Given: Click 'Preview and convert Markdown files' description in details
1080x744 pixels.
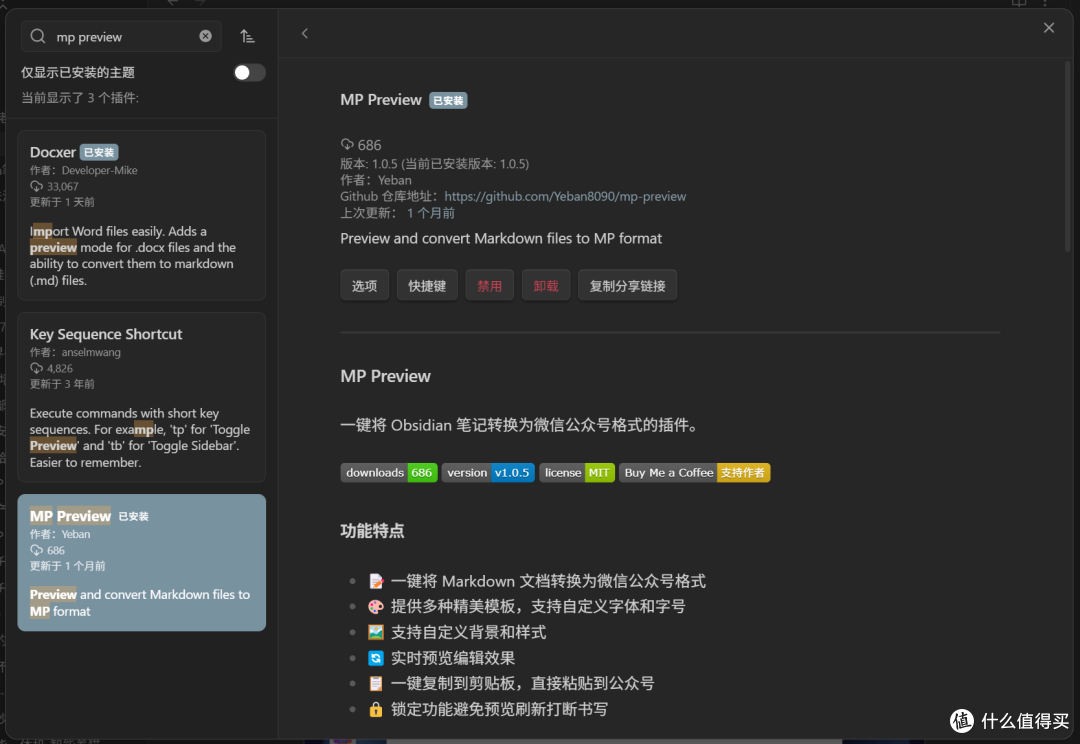Looking at the screenshot, I should 501,238.
